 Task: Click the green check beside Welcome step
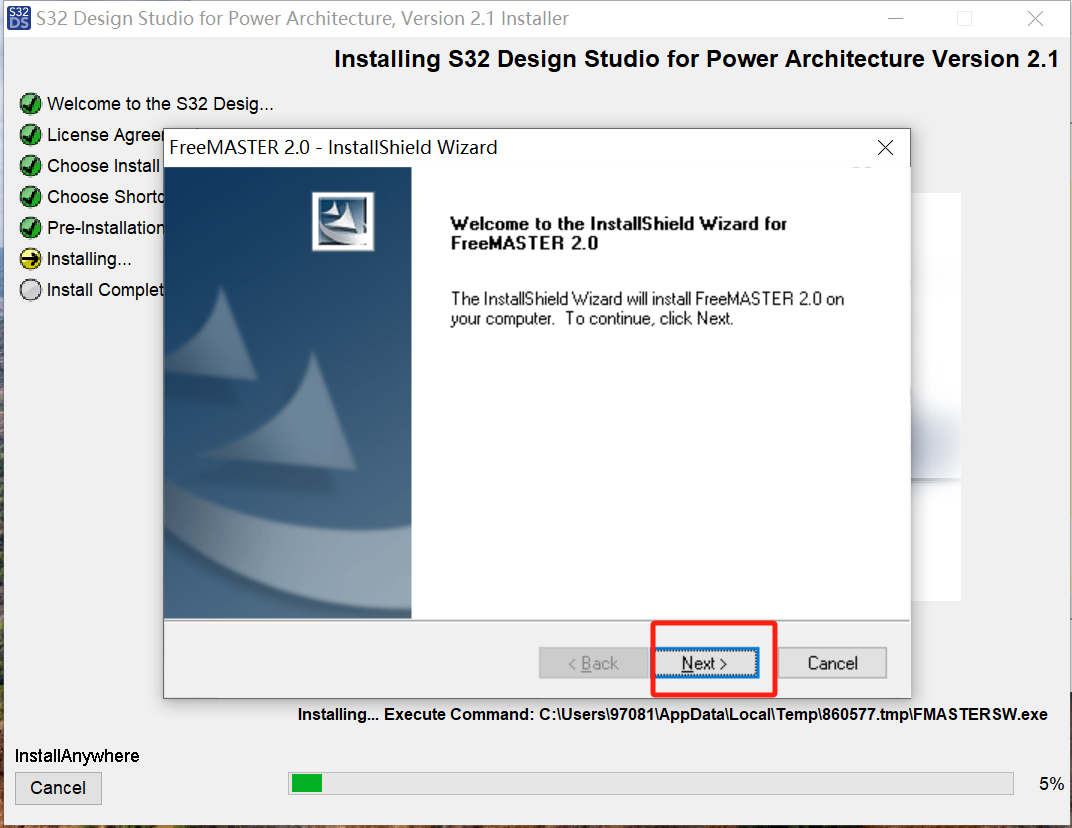point(30,104)
